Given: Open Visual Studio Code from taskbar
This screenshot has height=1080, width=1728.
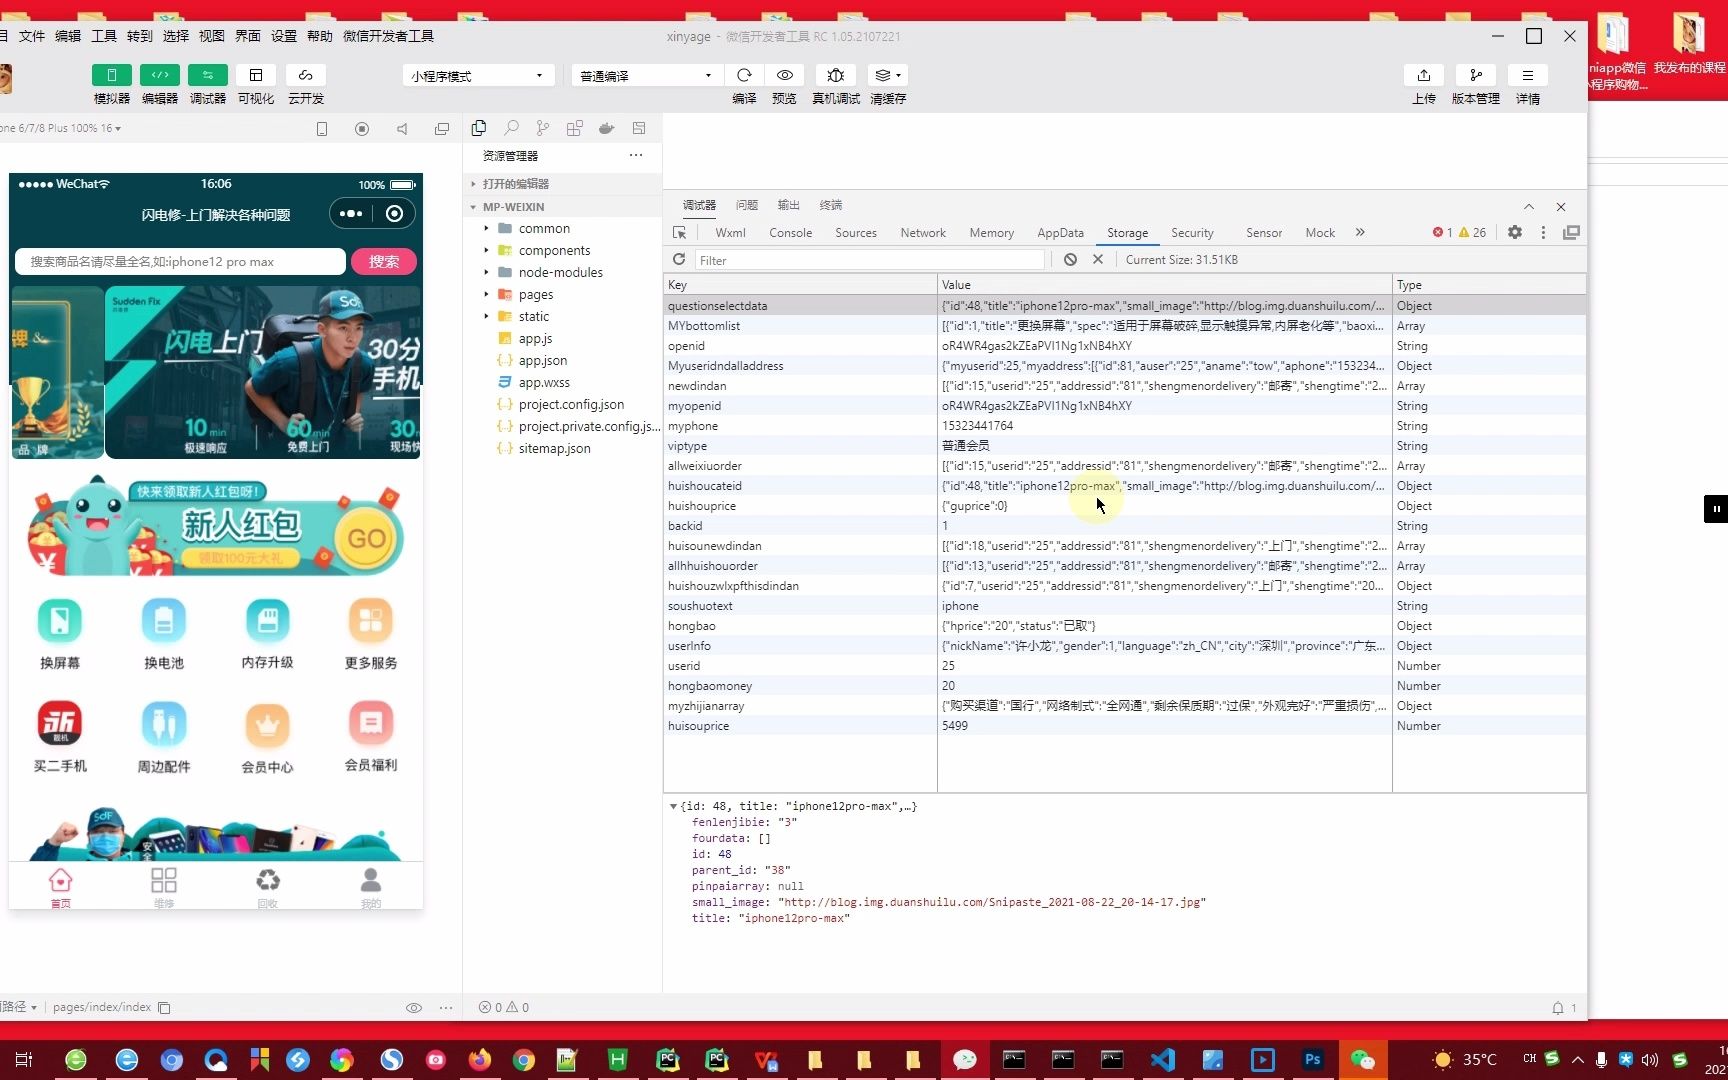Looking at the screenshot, I should [x=1162, y=1059].
